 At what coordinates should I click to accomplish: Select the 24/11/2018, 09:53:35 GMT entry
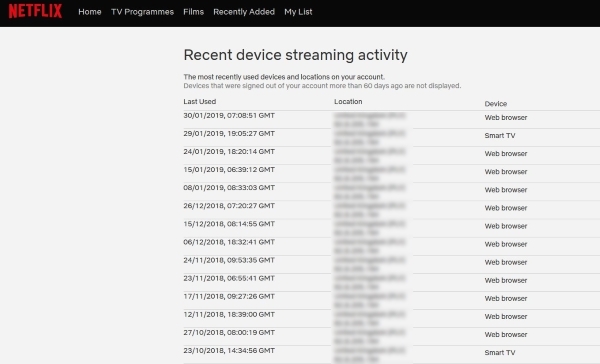coord(229,260)
